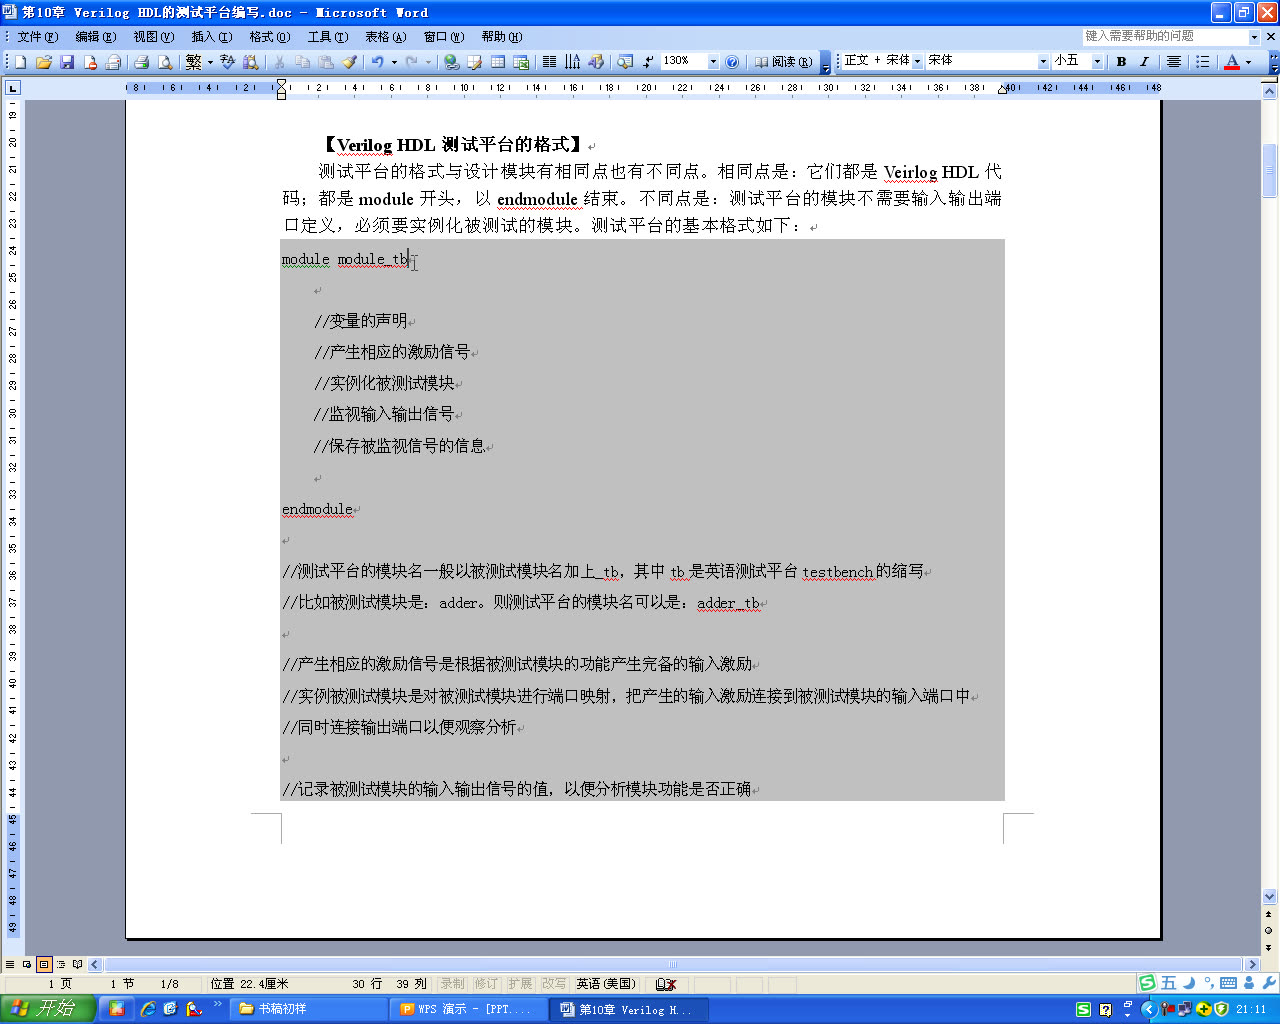Expand the 繁 conversion dropdown arrow
This screenshot has height=1024, width=1280.
210,62
